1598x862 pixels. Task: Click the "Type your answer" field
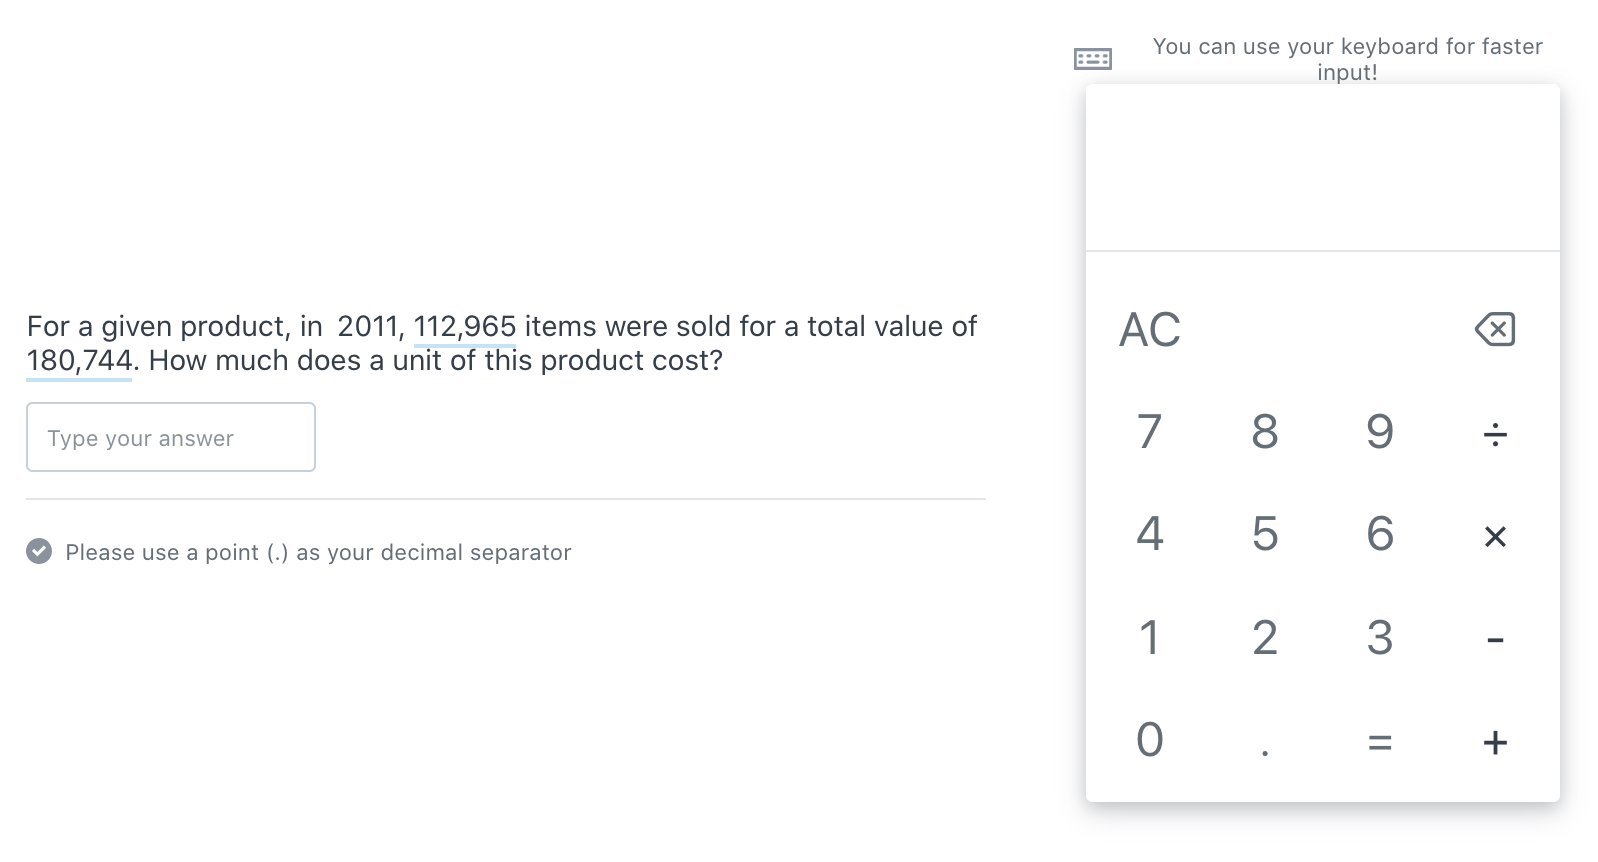click(x=171, y=438)
